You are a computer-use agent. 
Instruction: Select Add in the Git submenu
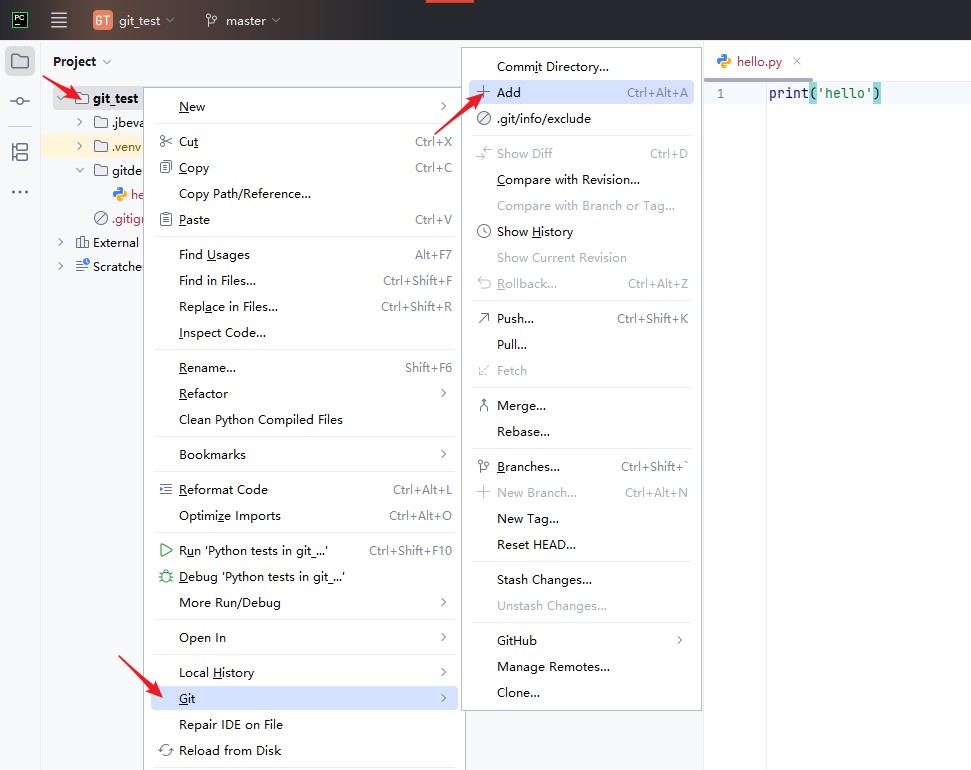(x=581, y=92)
